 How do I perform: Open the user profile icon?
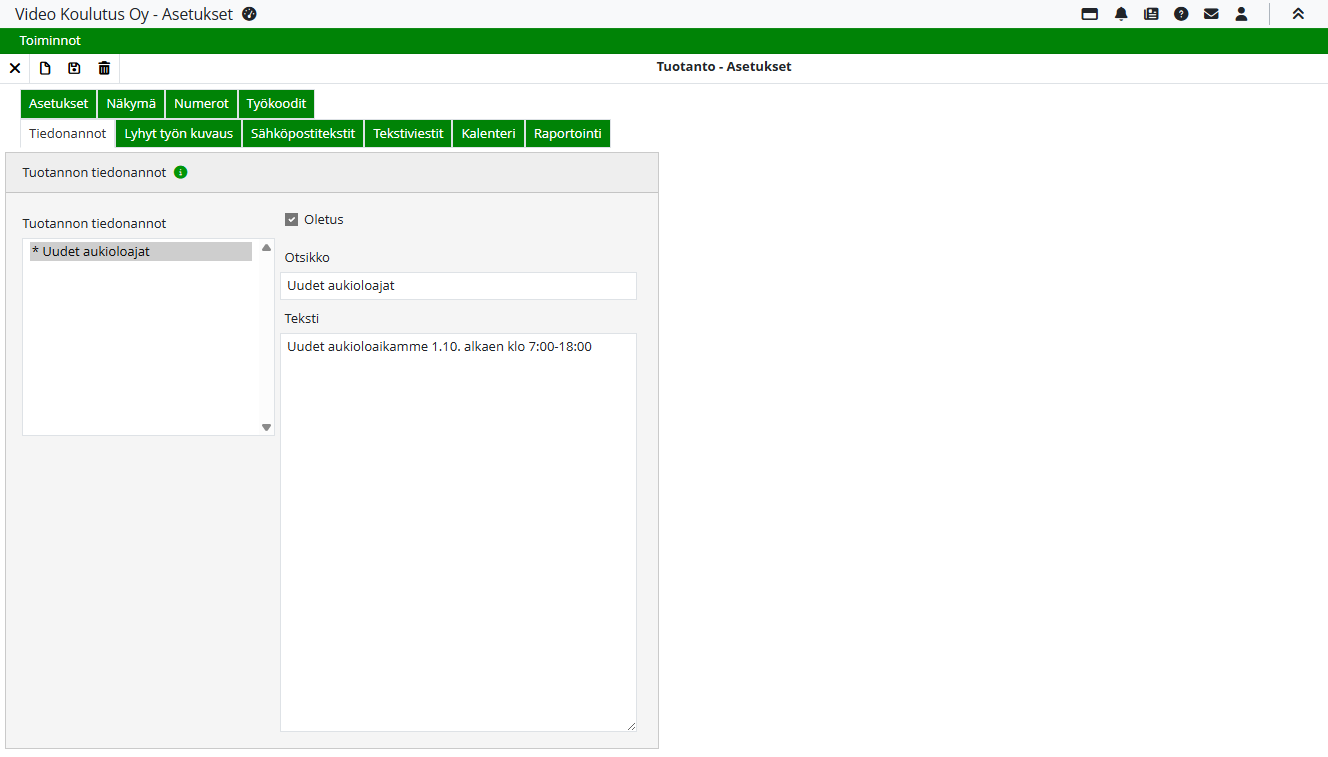(1241, 14)
